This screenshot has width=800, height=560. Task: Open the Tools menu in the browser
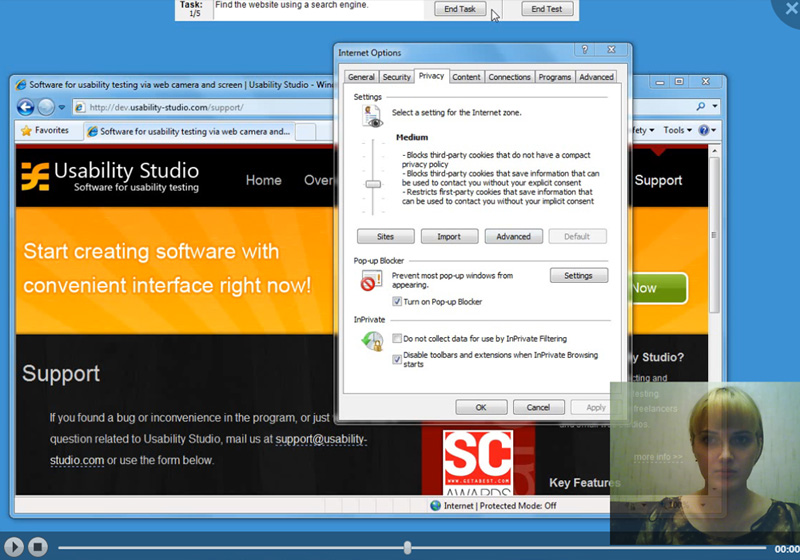pos(678,130)
